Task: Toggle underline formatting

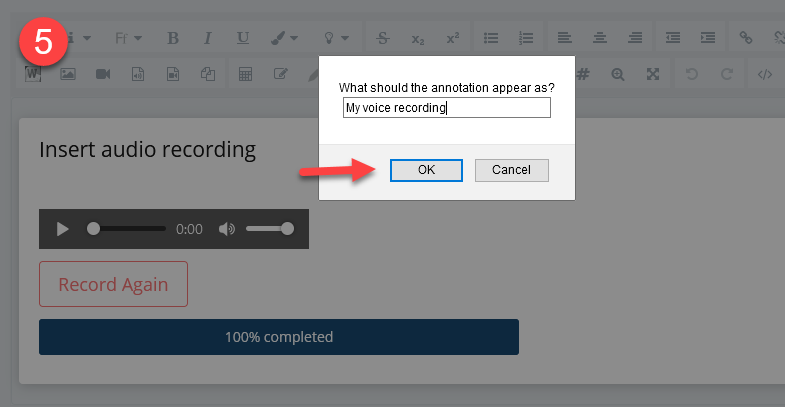Action: [243, 38]
